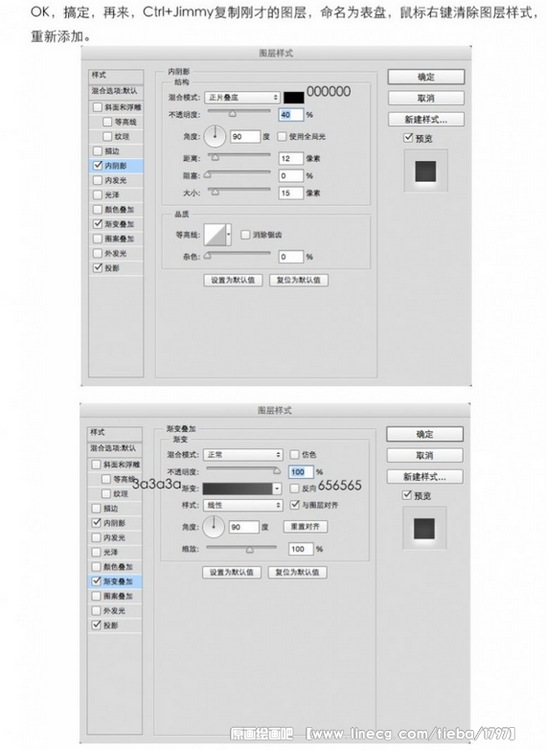Viewport: 547px width, 750px height.
Task: Click the black shadow color swatch in Inner Shadow dialog
Action: [294, 98]
